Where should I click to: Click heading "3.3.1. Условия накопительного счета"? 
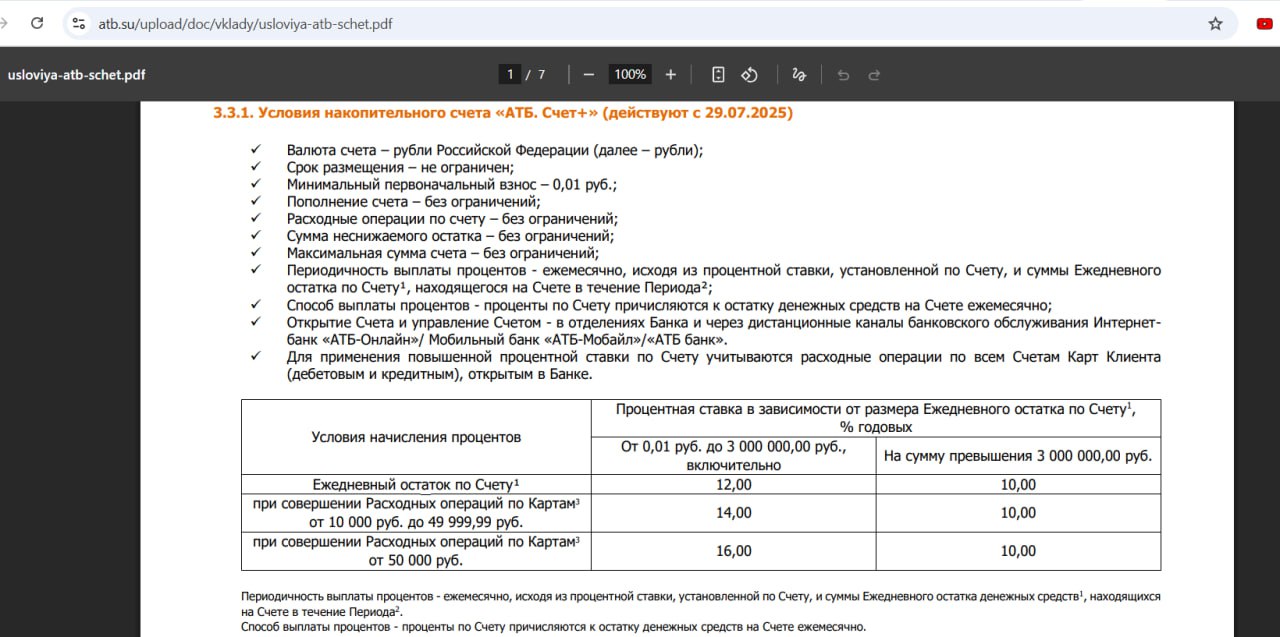coord(502,113)
